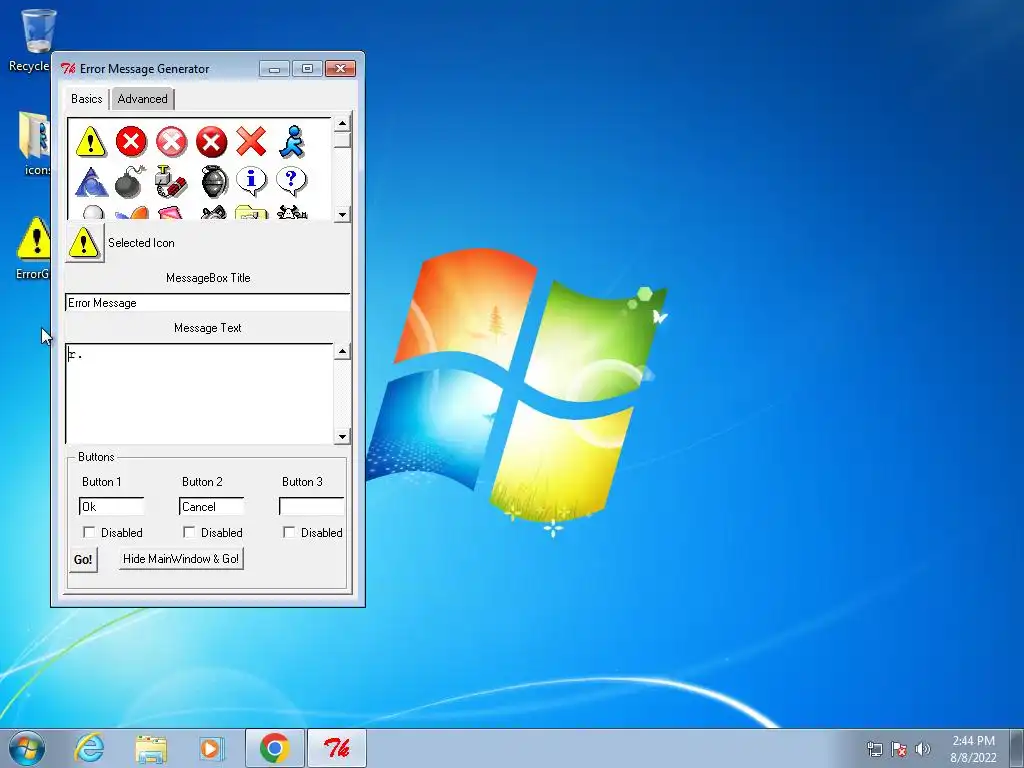Launch Windows Media Player from taskbar

(211, 748)
